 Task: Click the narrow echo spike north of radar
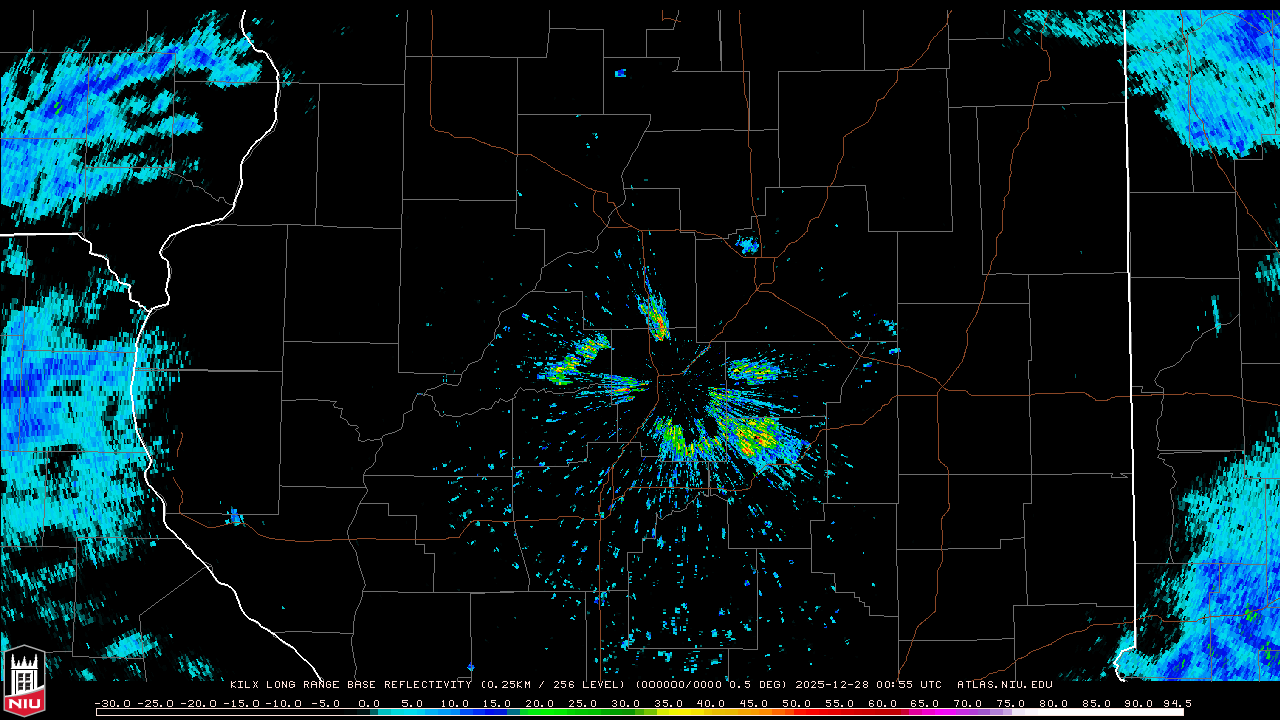click(x=655, y=315)
